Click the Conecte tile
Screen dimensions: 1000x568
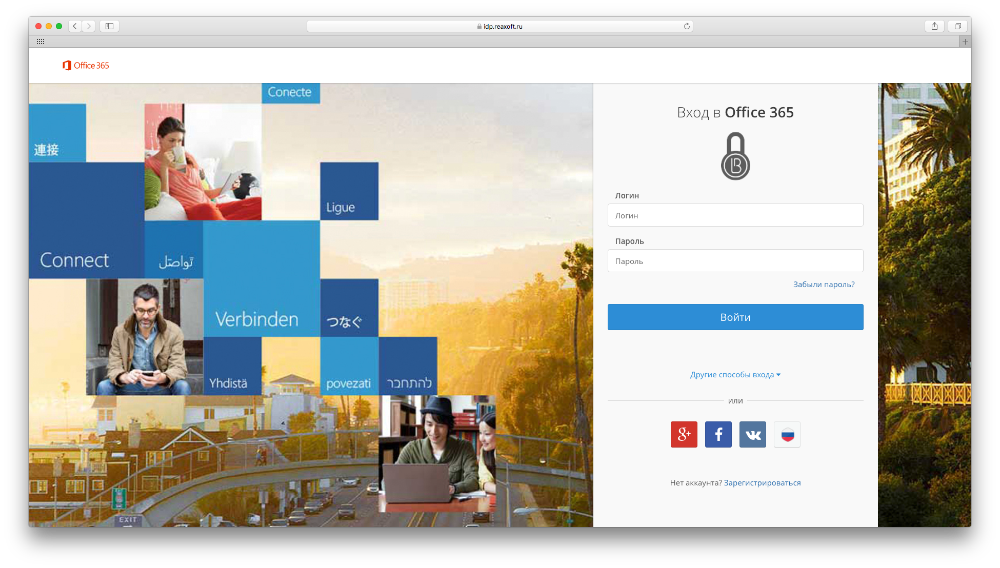(291, 93)
